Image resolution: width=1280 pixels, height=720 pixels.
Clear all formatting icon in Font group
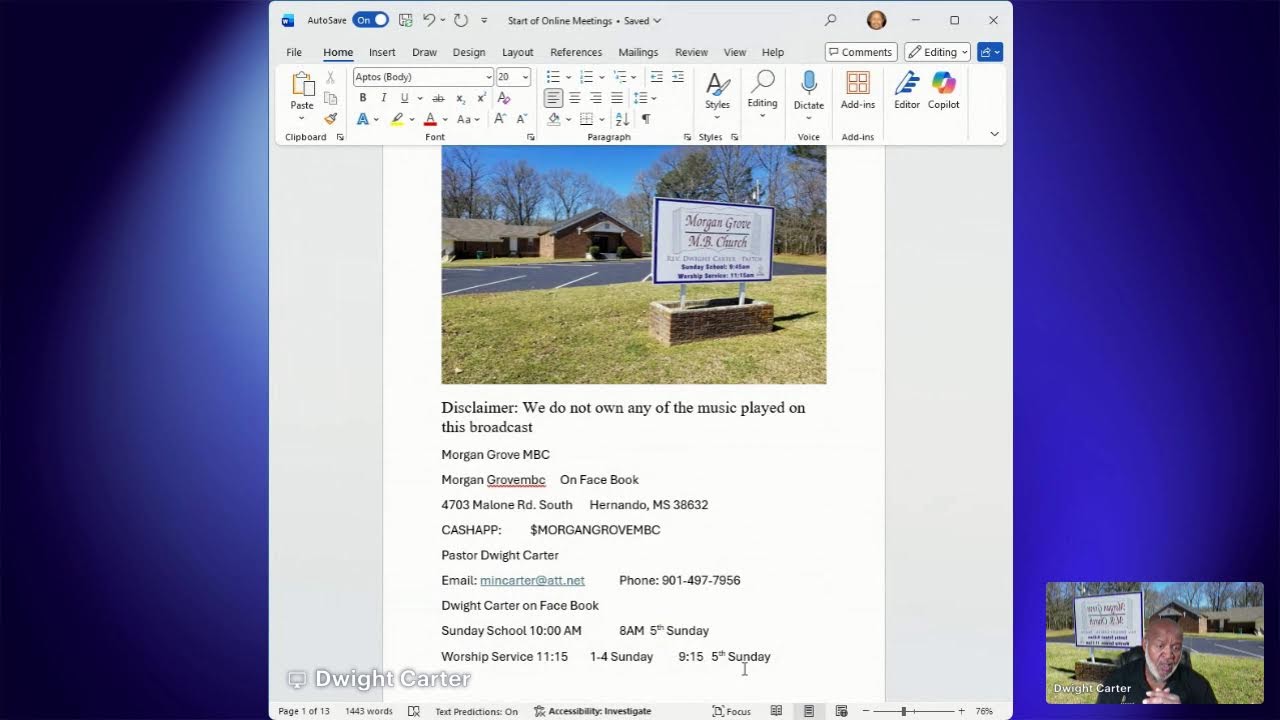pyautogui.click(x=504, y=98)
